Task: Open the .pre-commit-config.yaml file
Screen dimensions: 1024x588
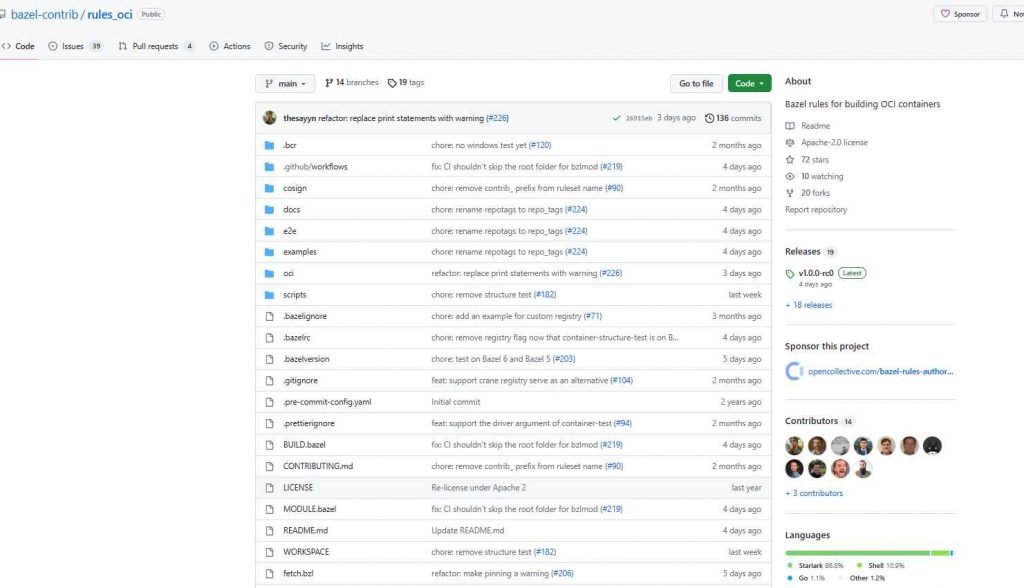Action: pos(327,402)
